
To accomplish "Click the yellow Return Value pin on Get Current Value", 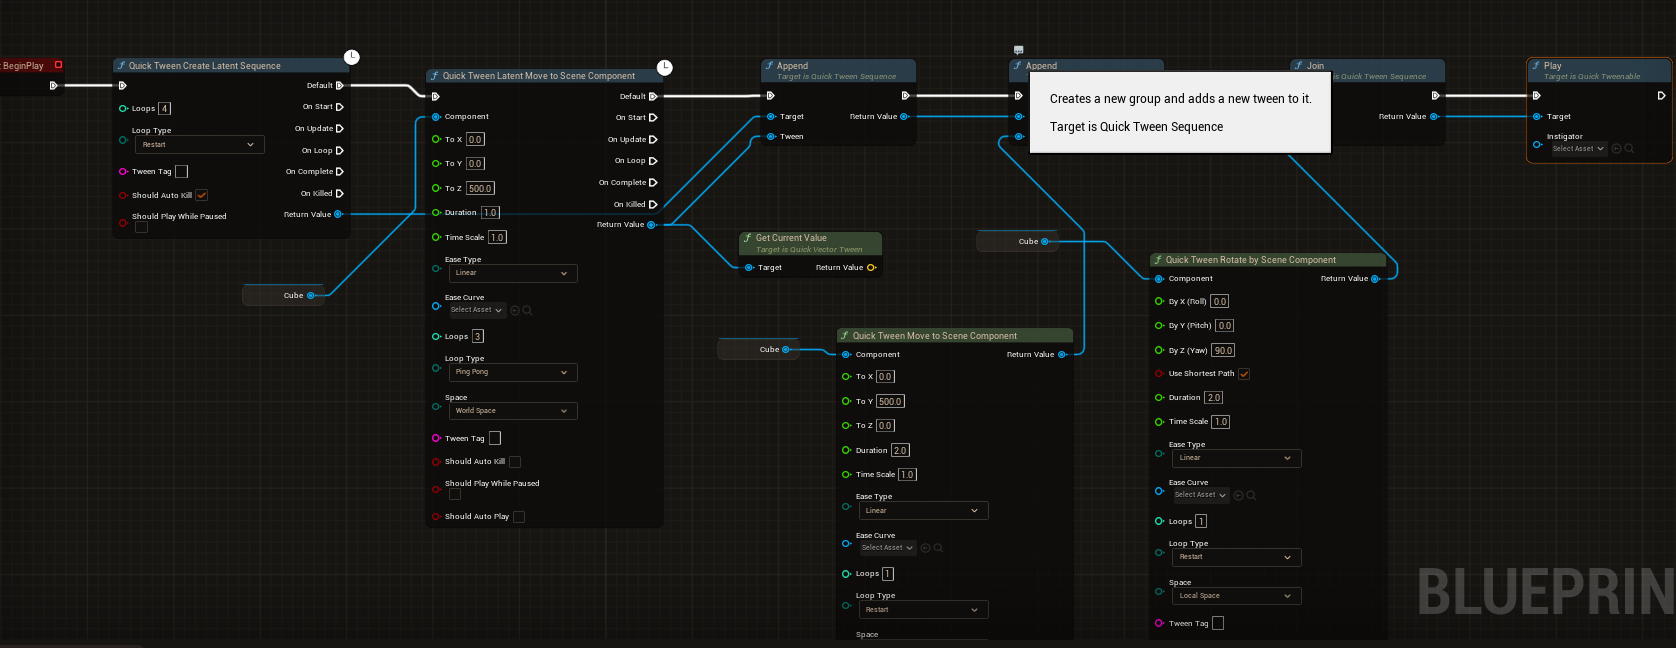I will 871,268.
